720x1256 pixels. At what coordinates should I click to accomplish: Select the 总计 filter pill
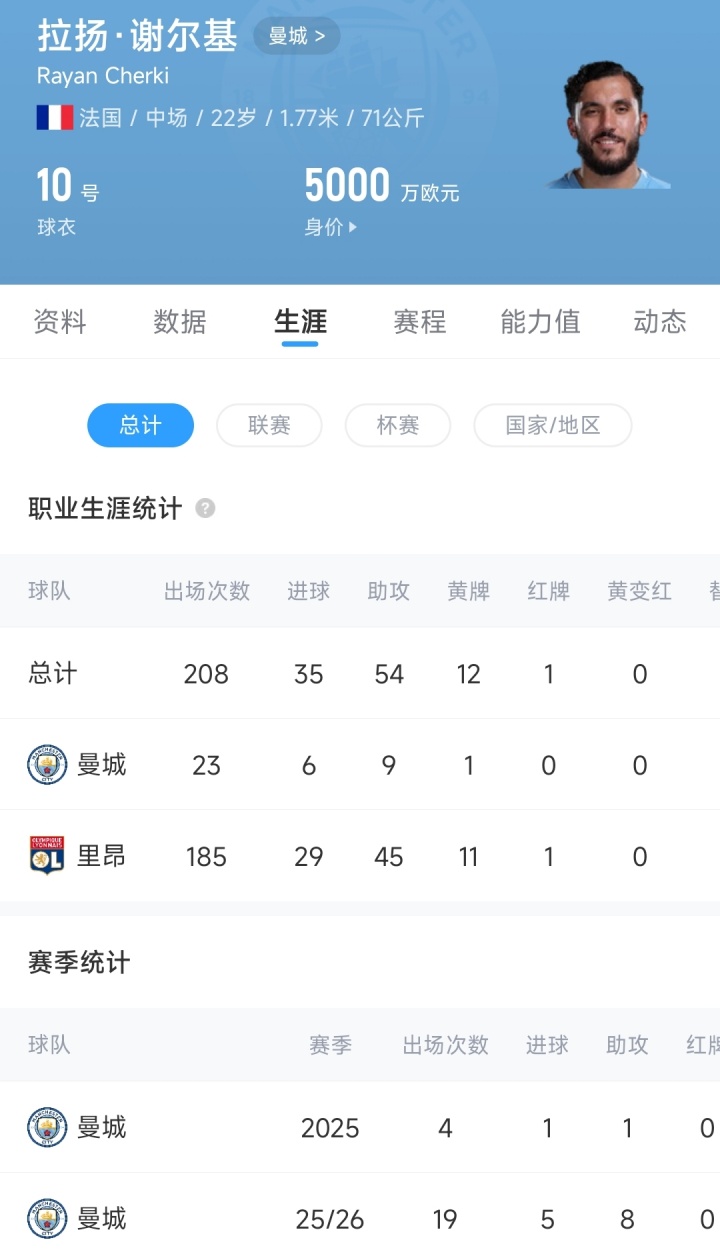point(140,425)
